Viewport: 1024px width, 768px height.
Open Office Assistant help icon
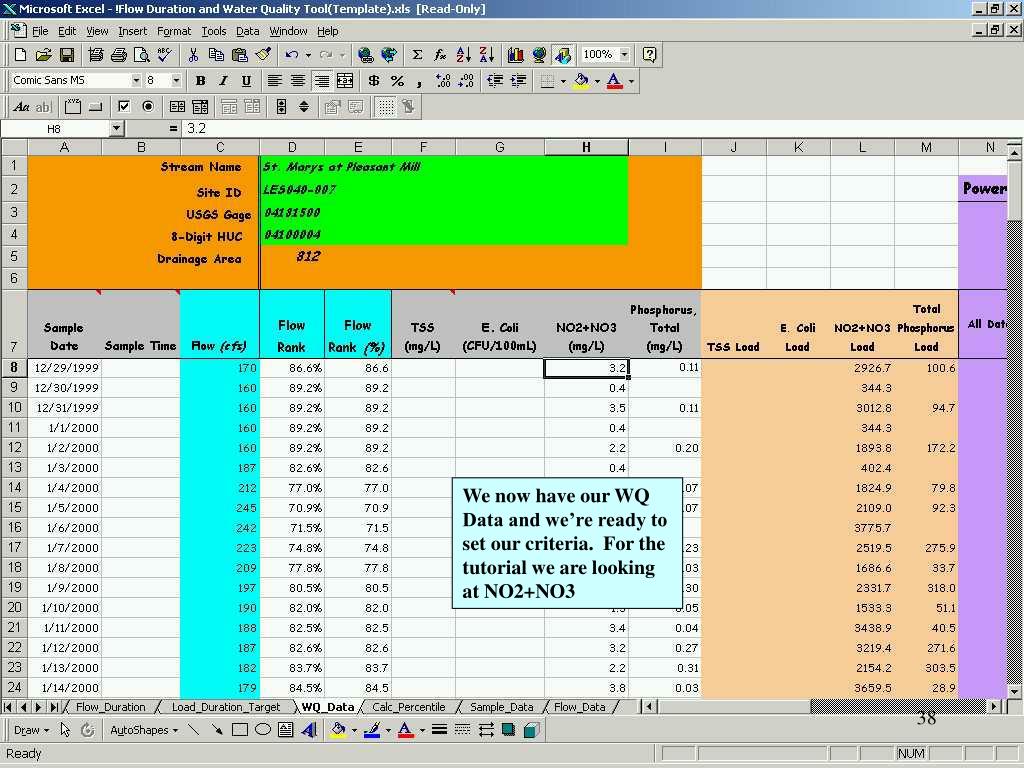(649, 55)
